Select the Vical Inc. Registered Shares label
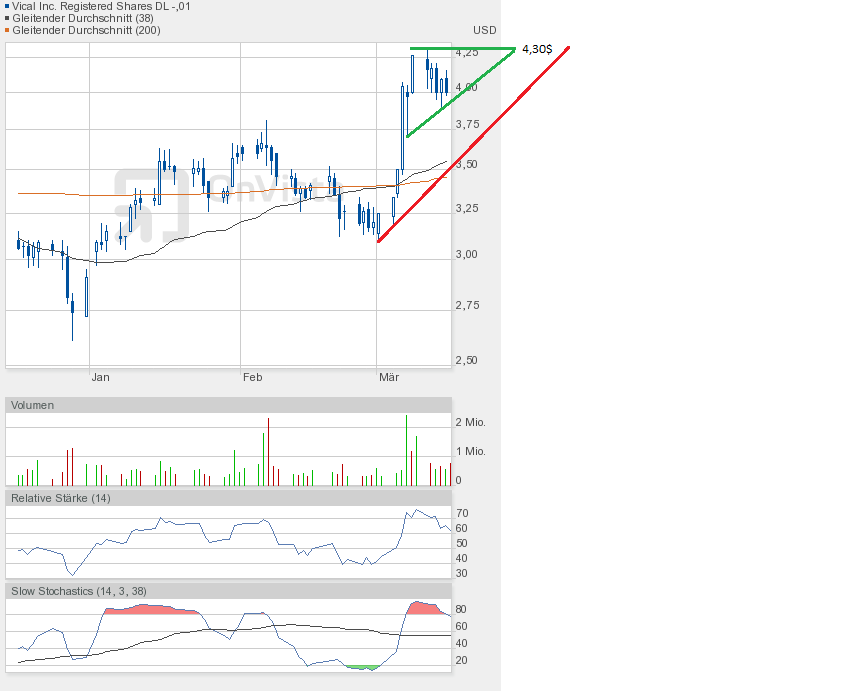850x691 pixels. click(102, 6)
